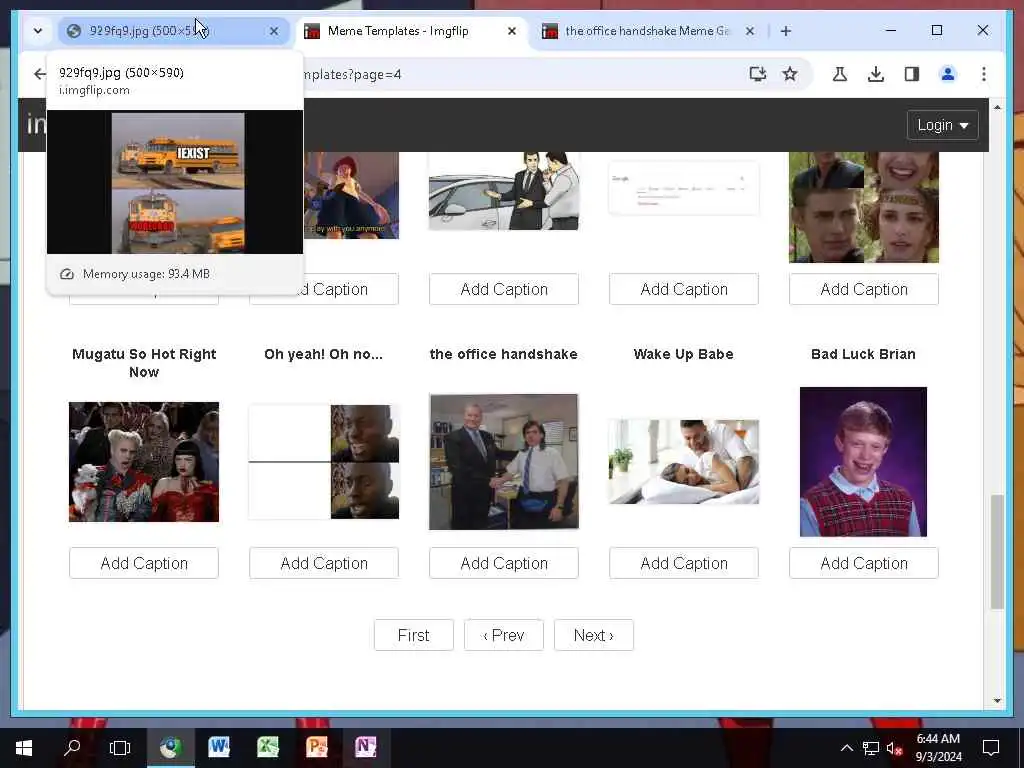
Task: Add Caption for Oh yeah! Oh no...
Action: coord(323,563)
